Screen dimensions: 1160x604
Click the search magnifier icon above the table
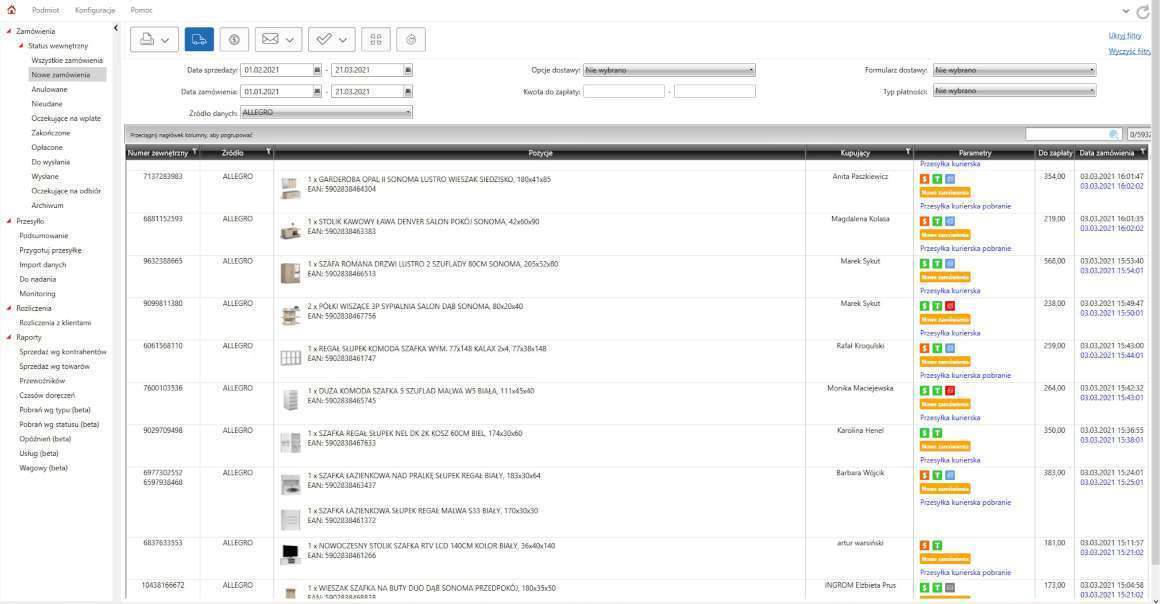[1114, 134]
